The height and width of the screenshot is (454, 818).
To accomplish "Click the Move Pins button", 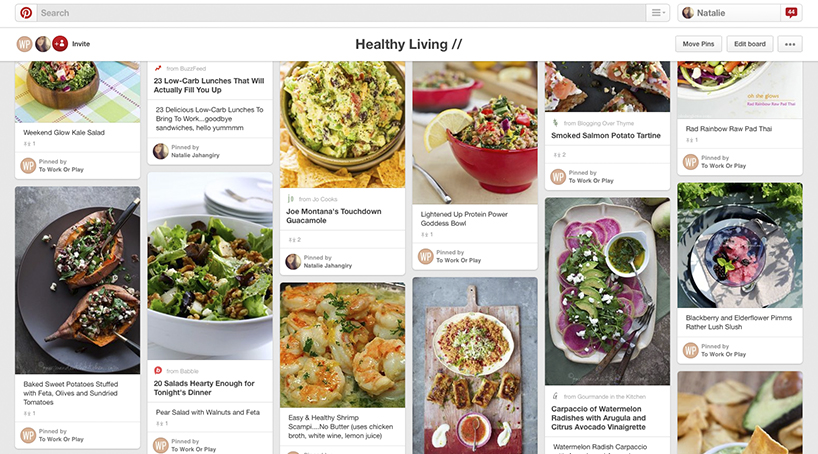I will tap(698, 44).
